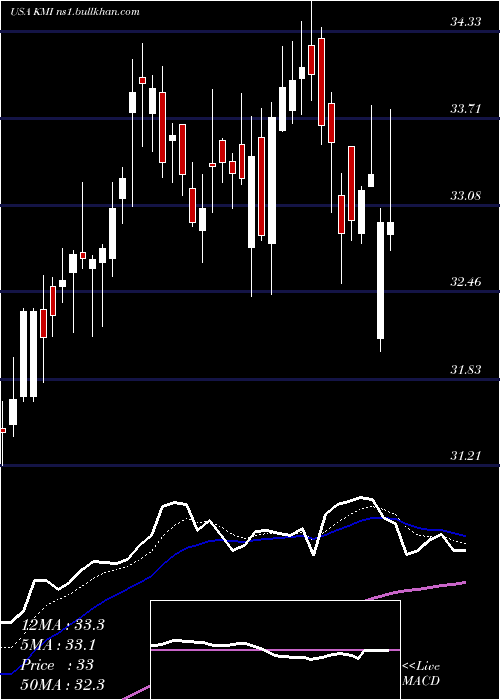
Task: Click the 34.33 price level label
Action: 466,21
